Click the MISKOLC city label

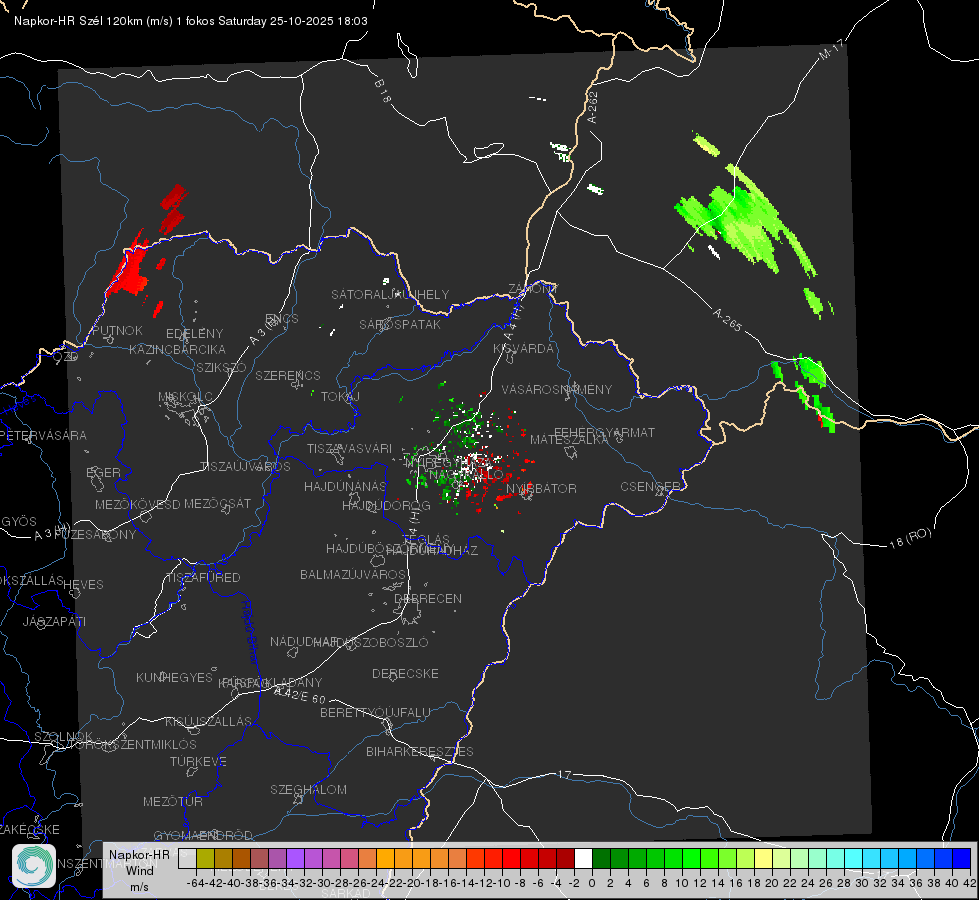pos(185,397)
